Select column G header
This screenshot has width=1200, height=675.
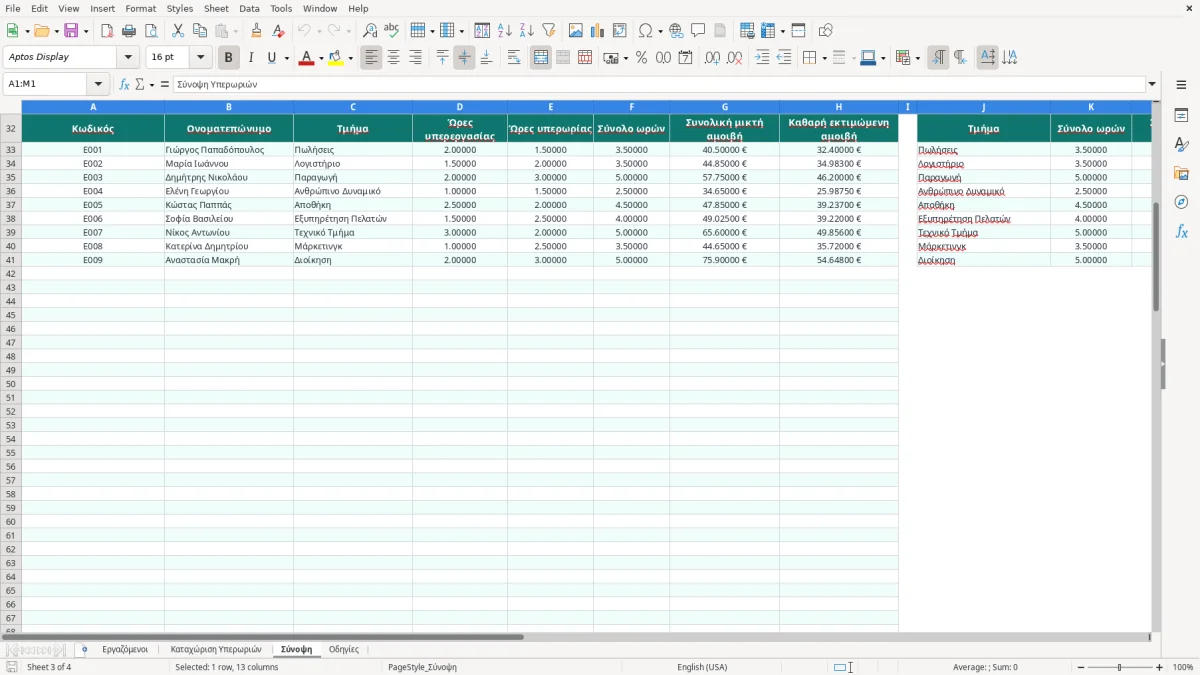coord(725,107)
